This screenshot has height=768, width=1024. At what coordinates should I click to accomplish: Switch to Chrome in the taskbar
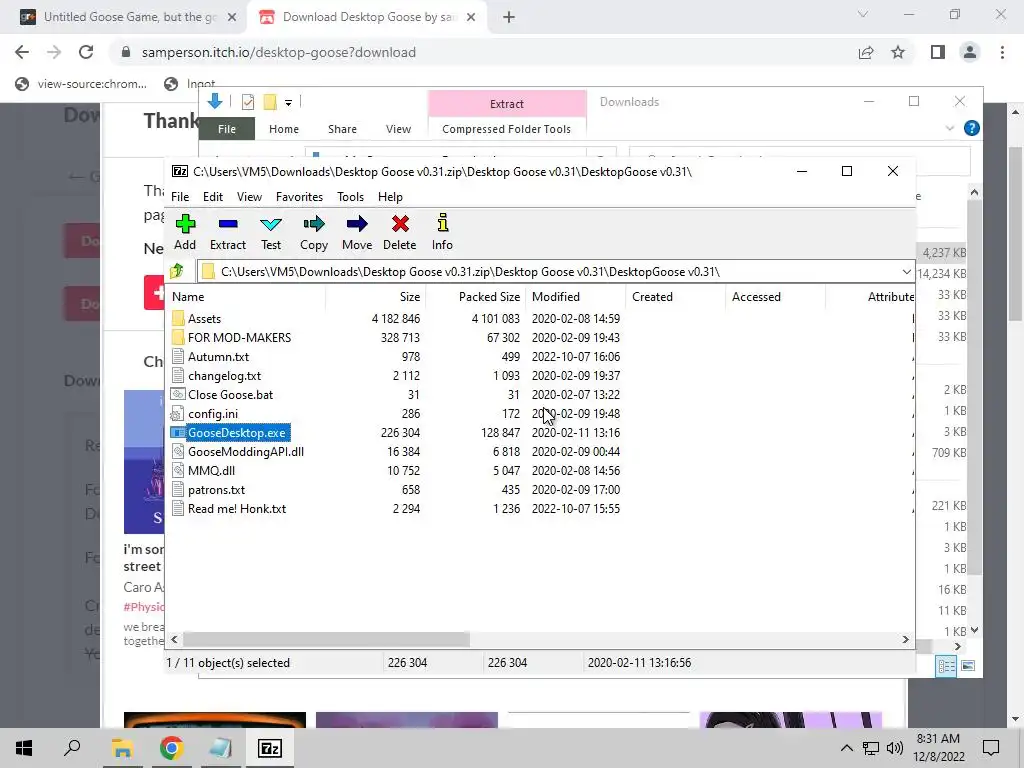(171, 748)
